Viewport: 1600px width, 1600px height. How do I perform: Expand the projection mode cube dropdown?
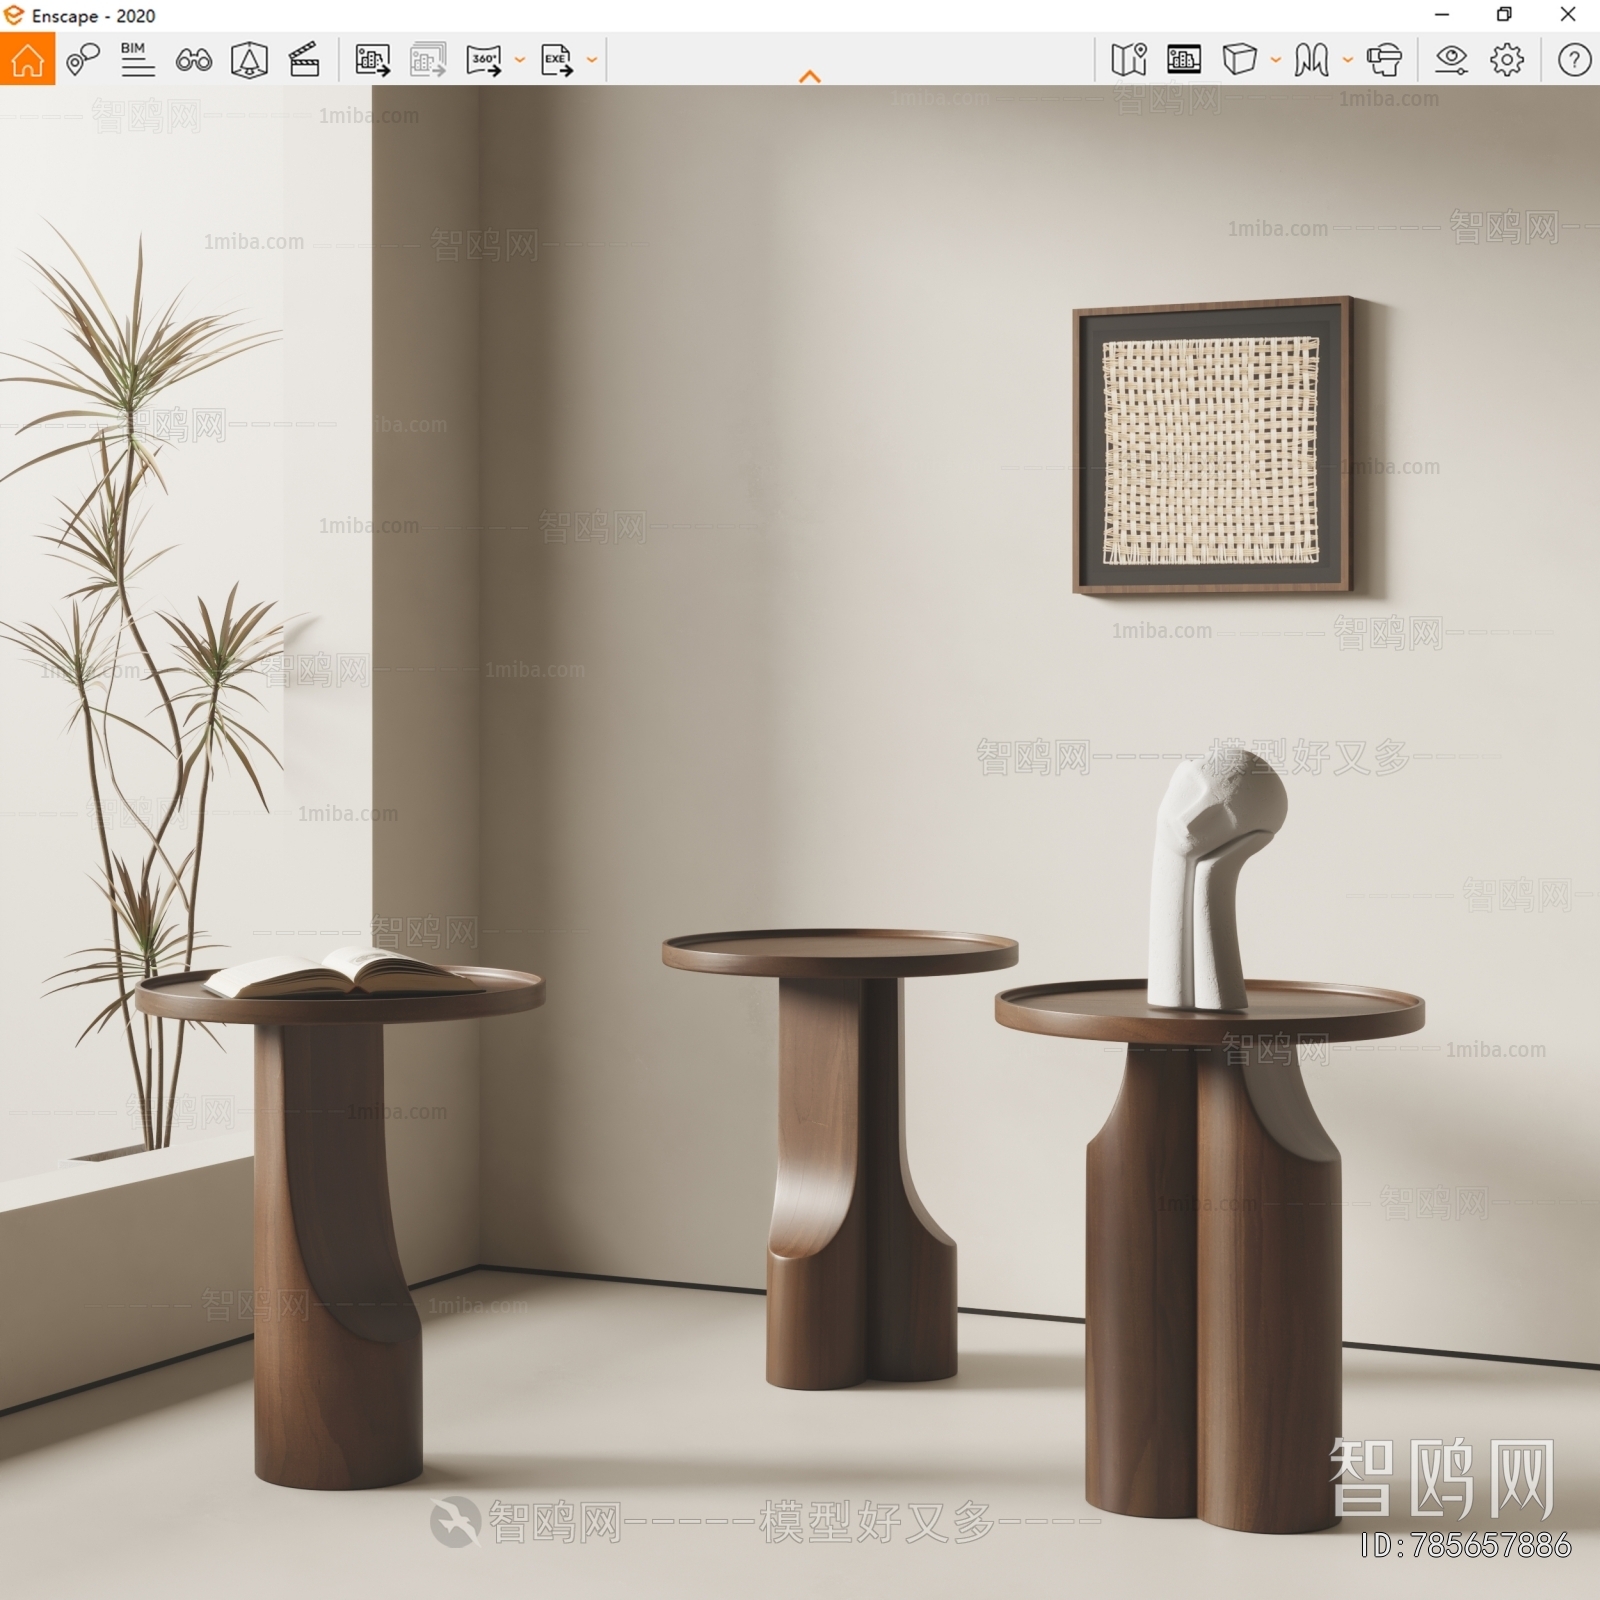[1274, 62]
